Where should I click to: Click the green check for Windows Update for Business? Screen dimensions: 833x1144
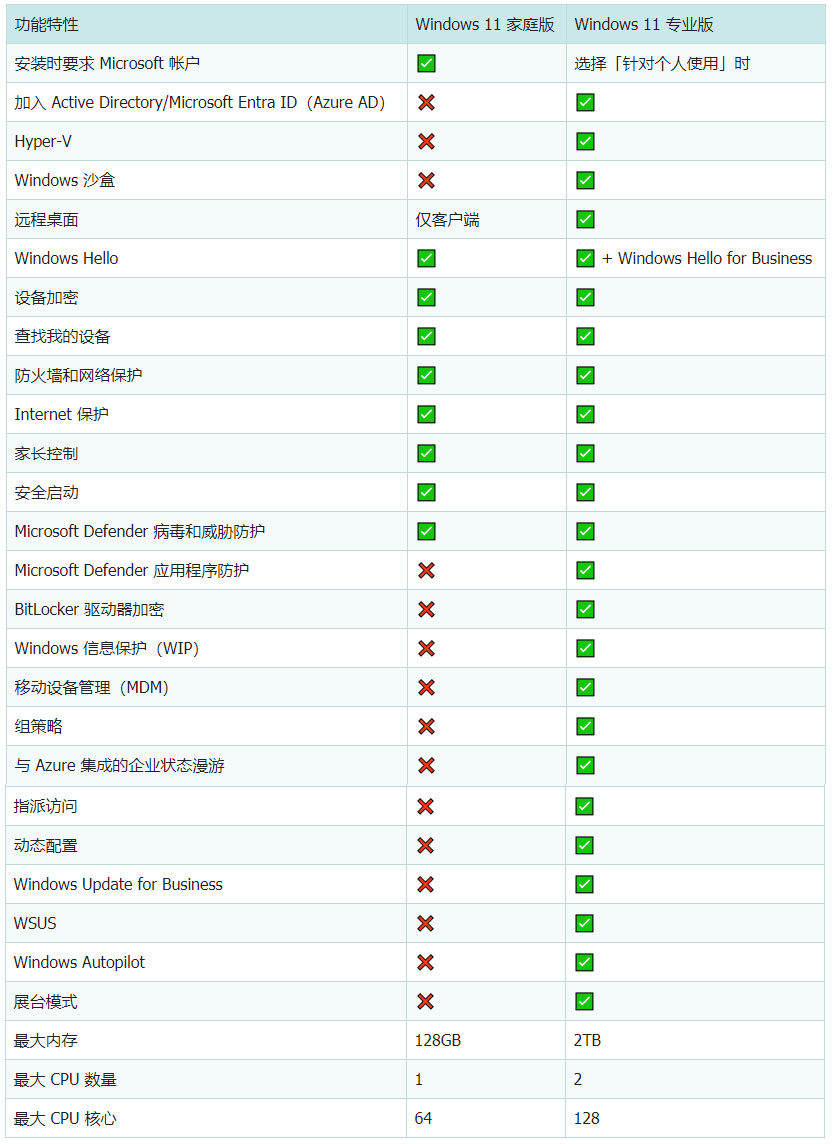click(x=584, y=884)
